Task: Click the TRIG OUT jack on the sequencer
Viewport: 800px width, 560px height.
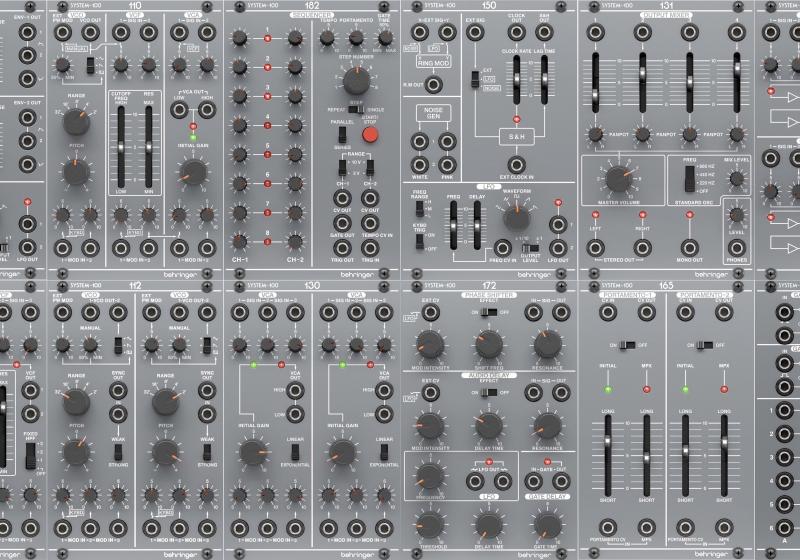Action: (x=342, y=247)
